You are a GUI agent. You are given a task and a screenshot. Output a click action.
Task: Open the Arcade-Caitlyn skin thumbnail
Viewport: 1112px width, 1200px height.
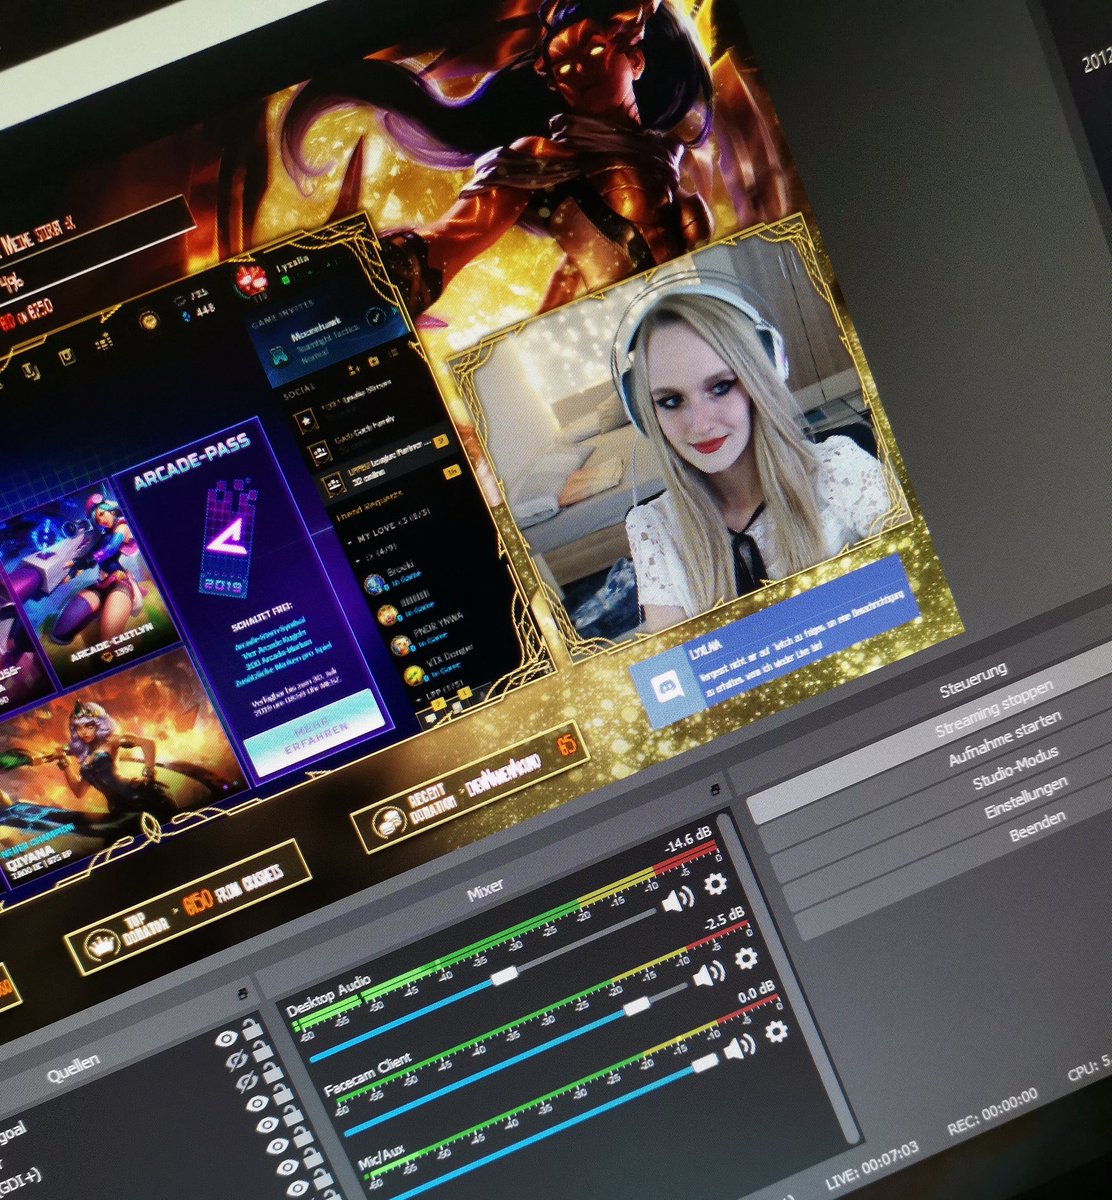(x=95, y=590)
